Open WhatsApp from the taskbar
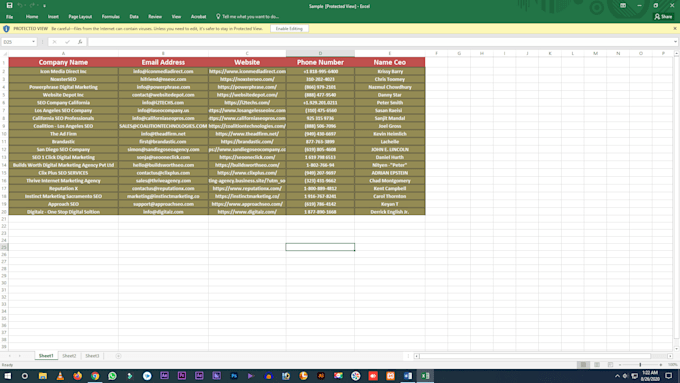 tap(112, 376)
